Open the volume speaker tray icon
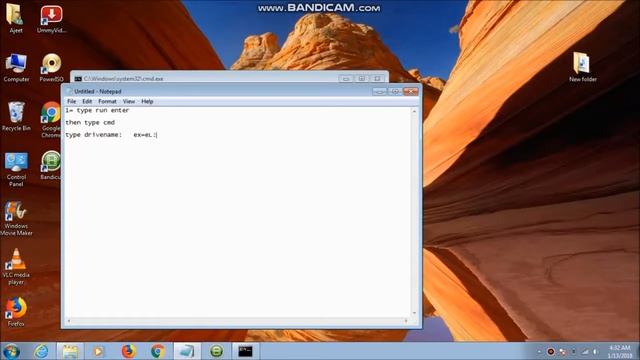640x360 pixels. click(596, 352)
